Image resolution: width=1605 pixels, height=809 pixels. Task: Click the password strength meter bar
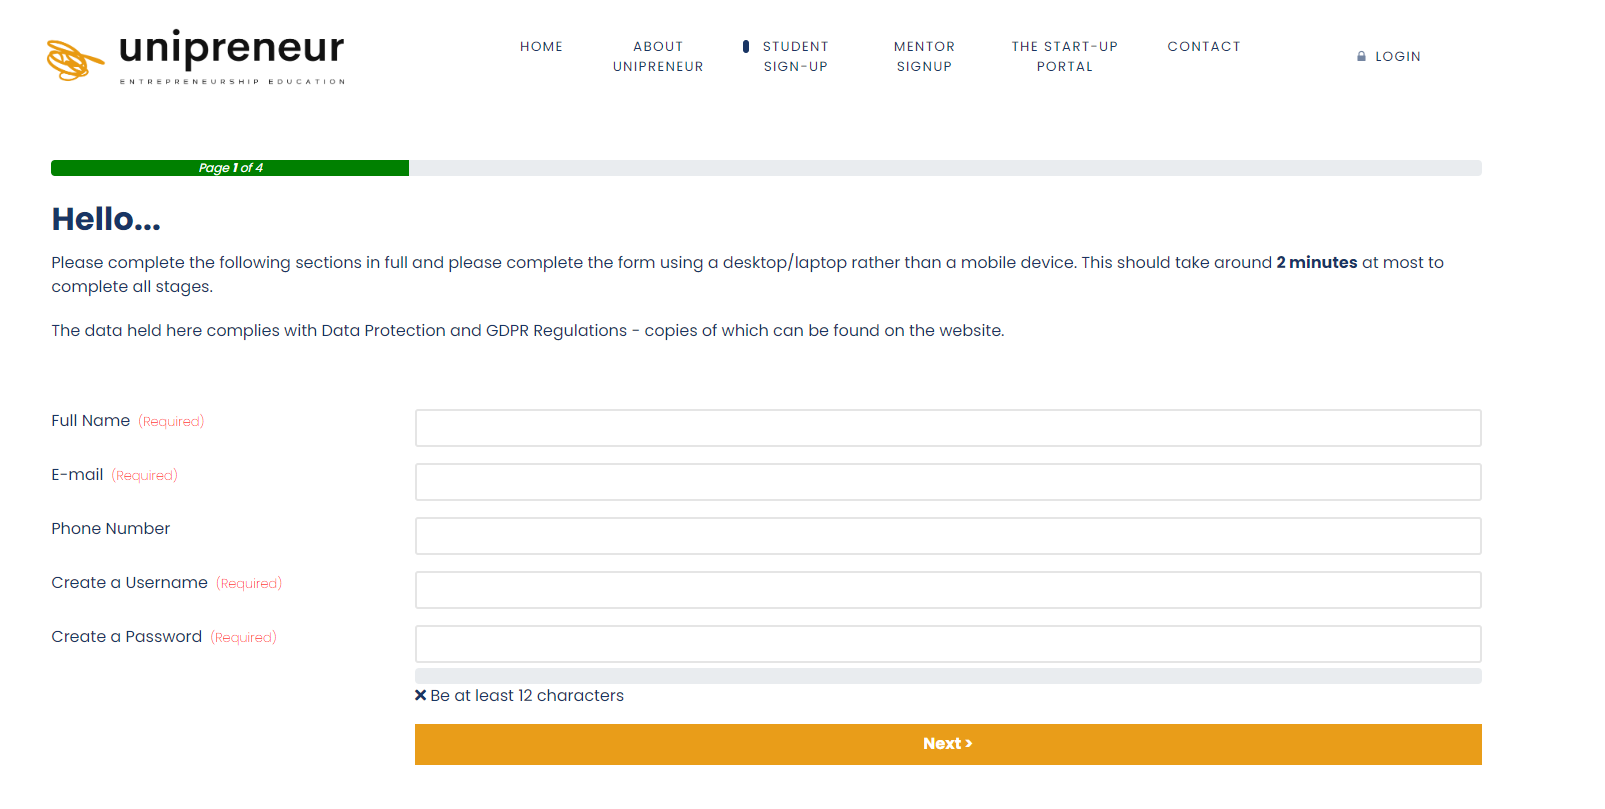947,676
